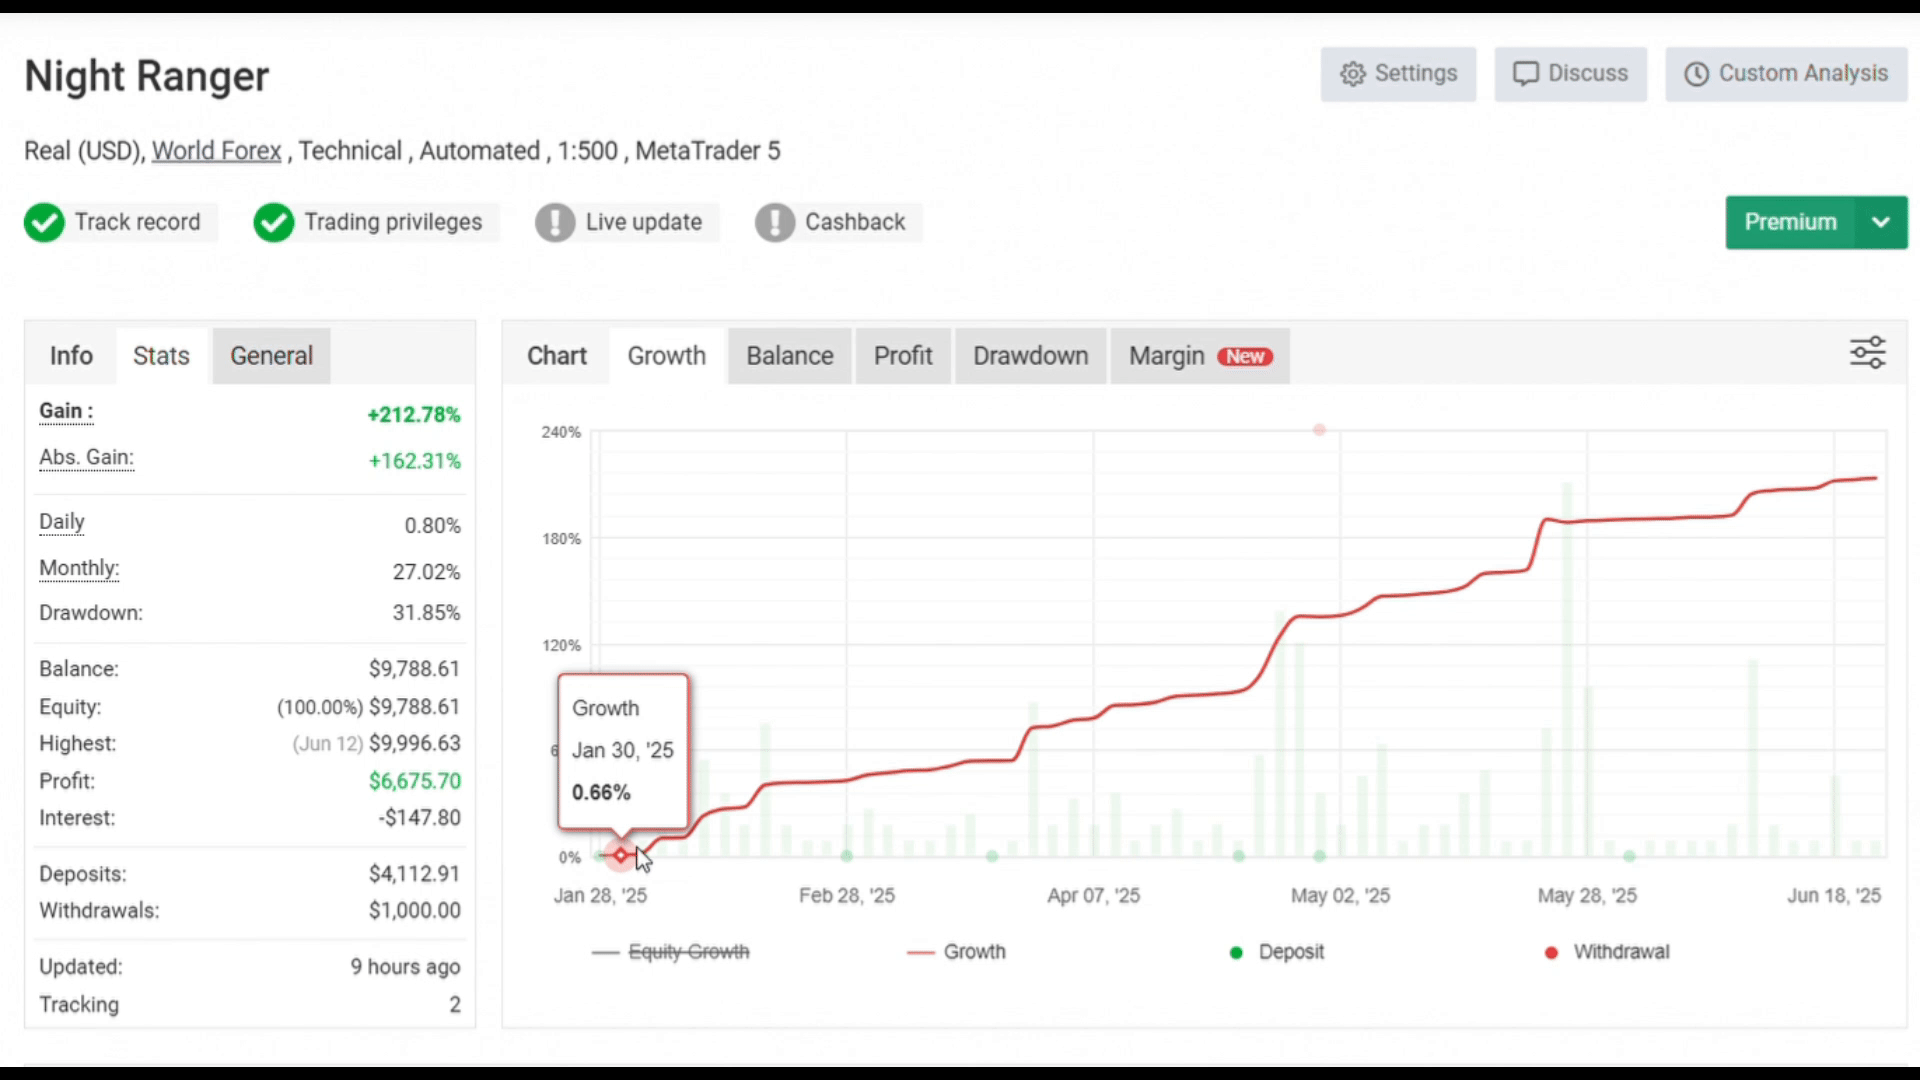The width and height of the screenshot is (1920, 1080).
Task: Click the Jun 18, '25 axis label
Action: point(1834,896)
